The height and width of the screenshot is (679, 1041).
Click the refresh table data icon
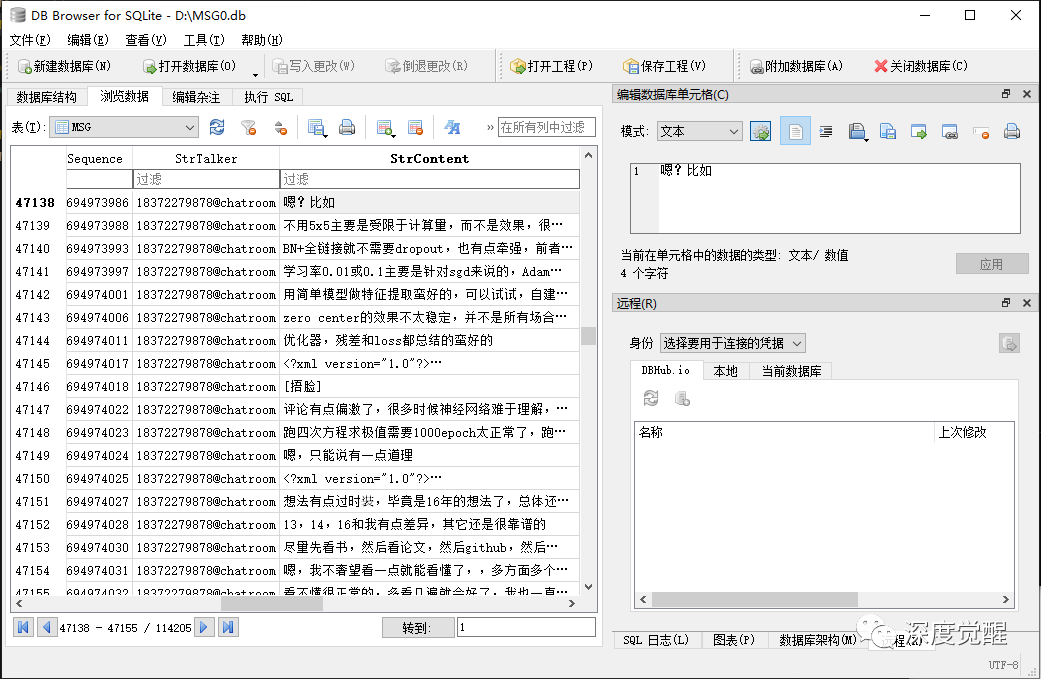[x=217, y=127]
